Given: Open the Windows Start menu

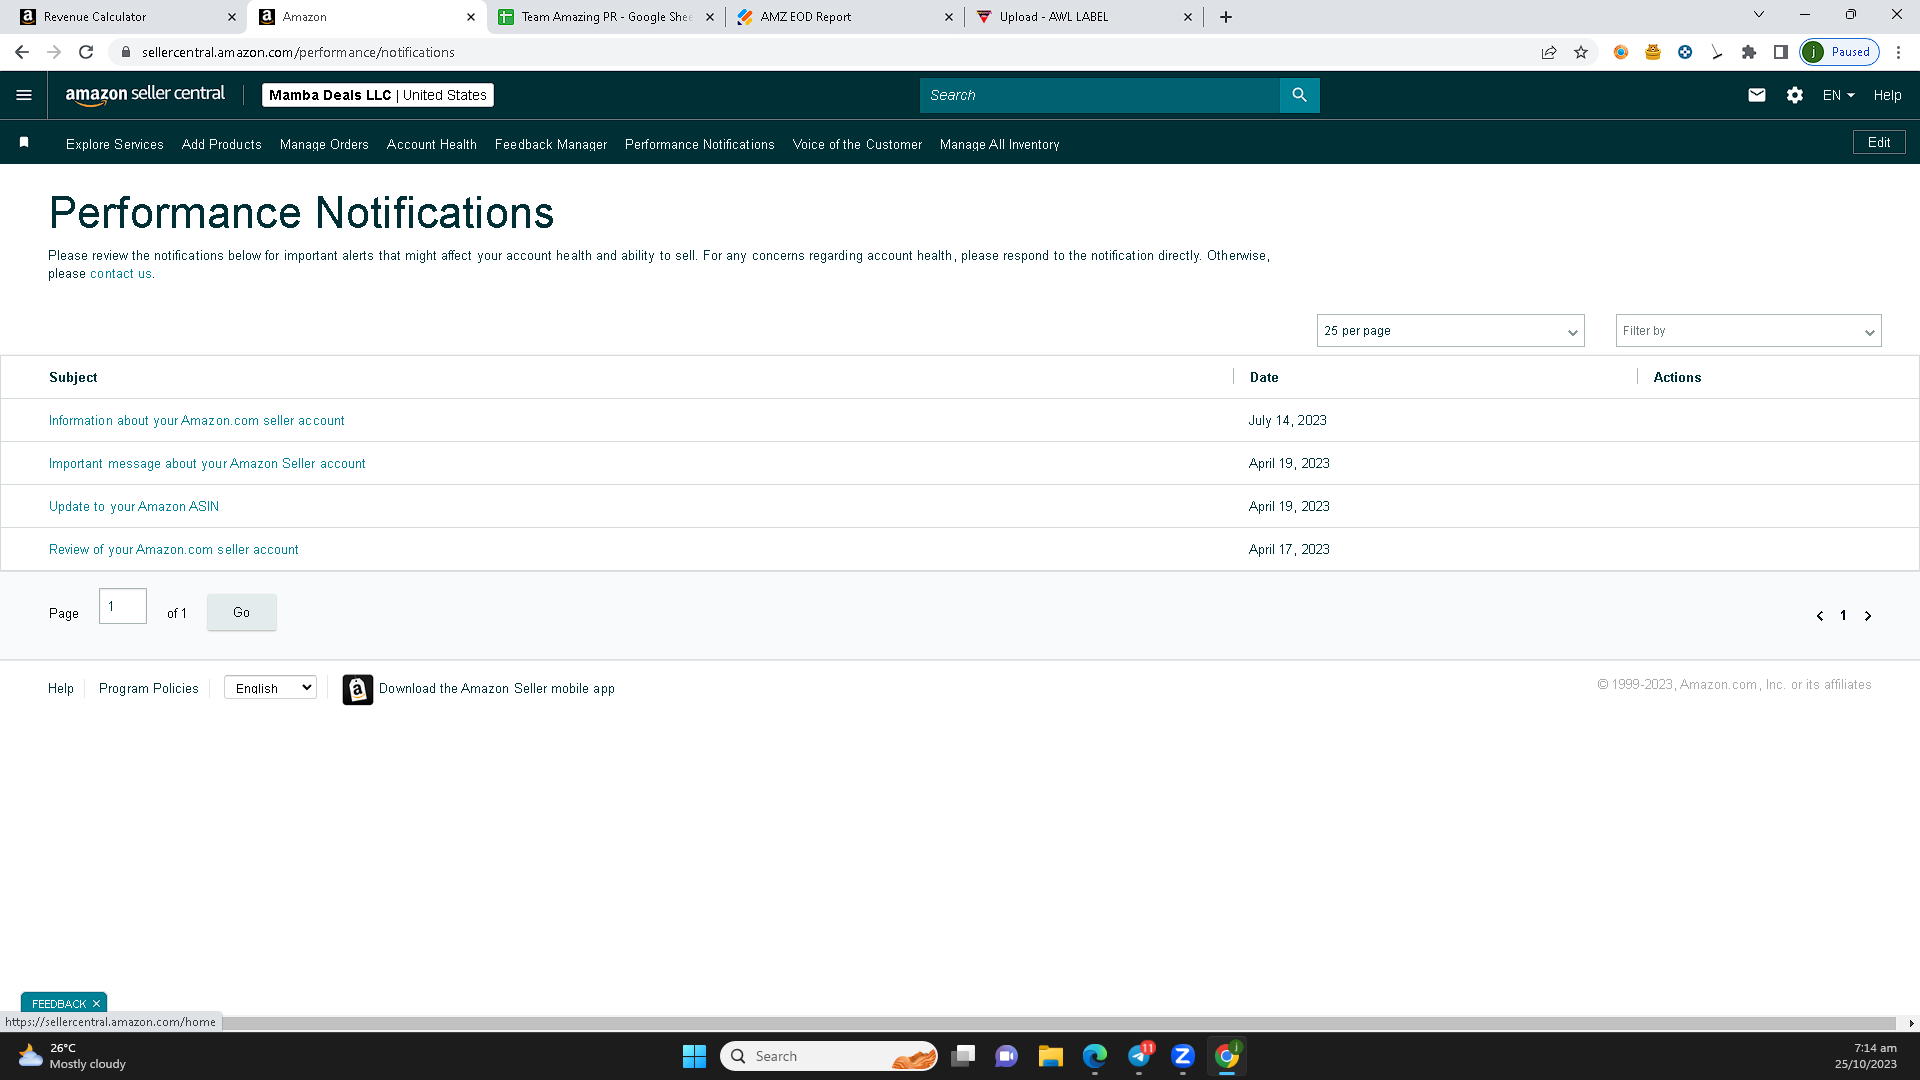Looking at the screenshot, I should point(694,1056).
